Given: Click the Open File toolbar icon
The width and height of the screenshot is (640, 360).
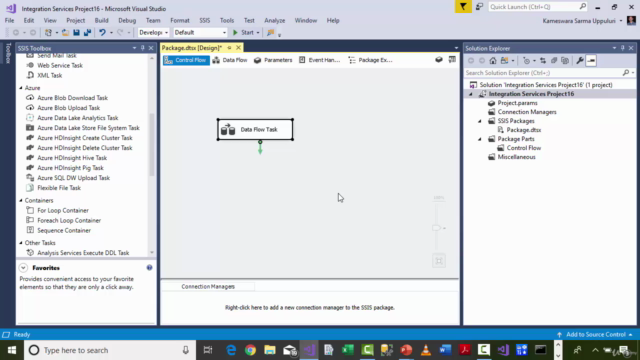Looking at the screenshot, I should coord(65,33).
